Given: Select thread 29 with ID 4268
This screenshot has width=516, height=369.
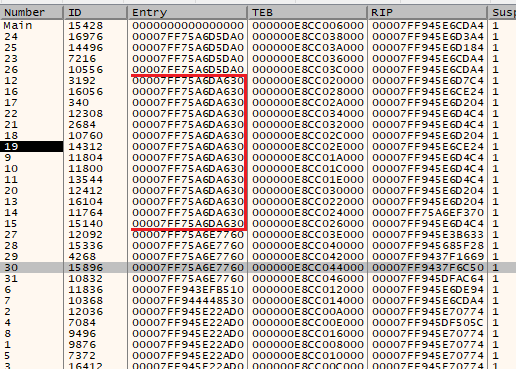Looking at the screenshot, I should point(258,257).
